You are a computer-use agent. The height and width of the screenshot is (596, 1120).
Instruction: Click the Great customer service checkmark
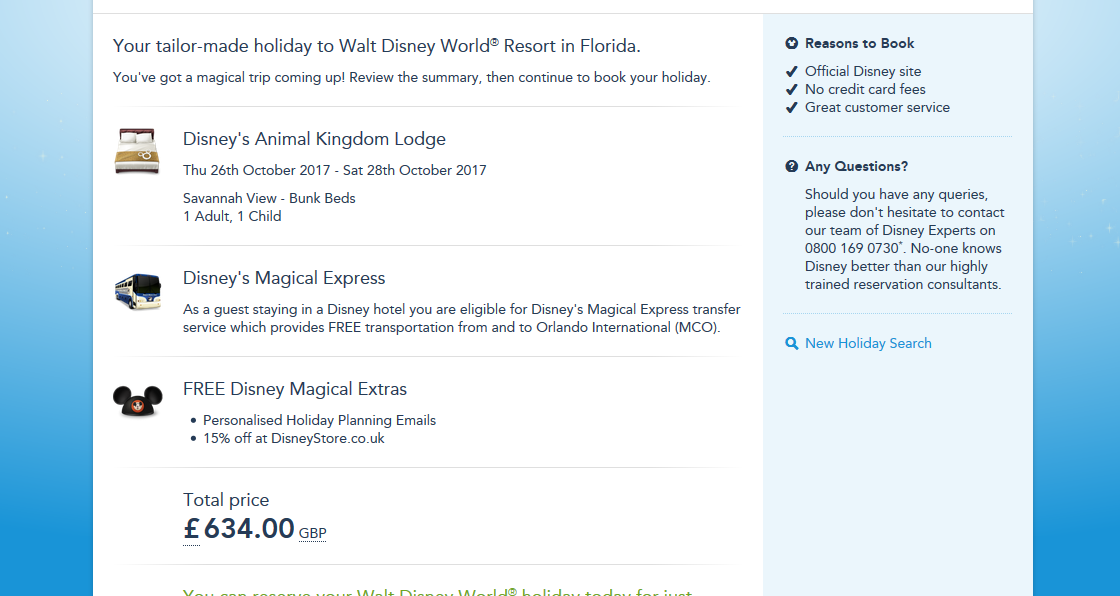click(x=792, y=107)
